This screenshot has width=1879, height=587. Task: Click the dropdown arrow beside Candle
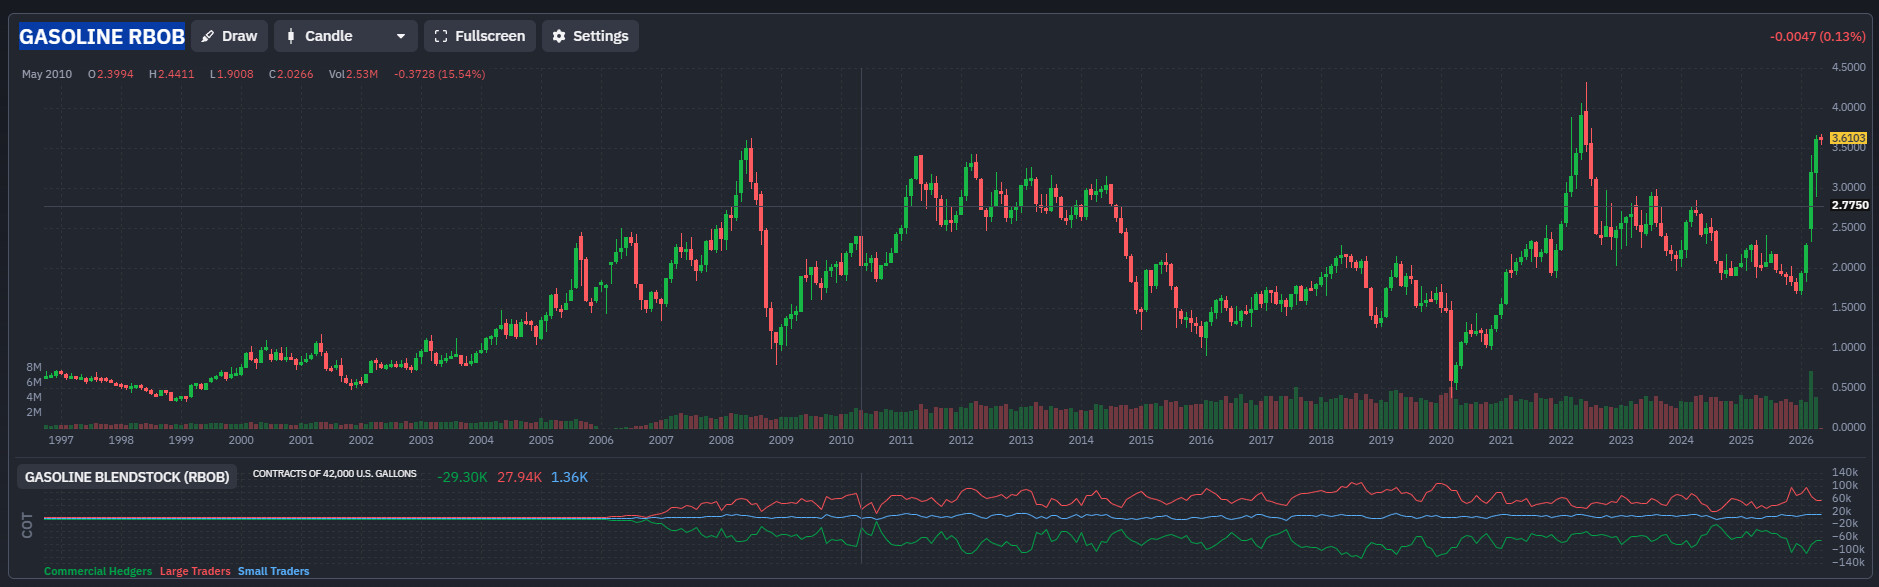[401, 36]
